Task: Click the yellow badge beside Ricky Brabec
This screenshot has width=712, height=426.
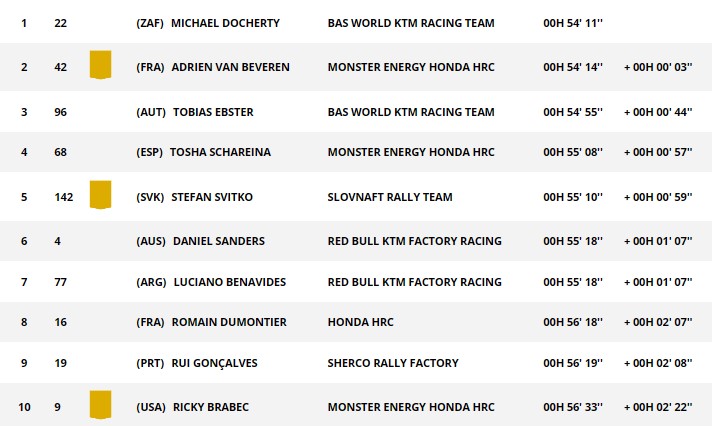Action: (100, 404)
